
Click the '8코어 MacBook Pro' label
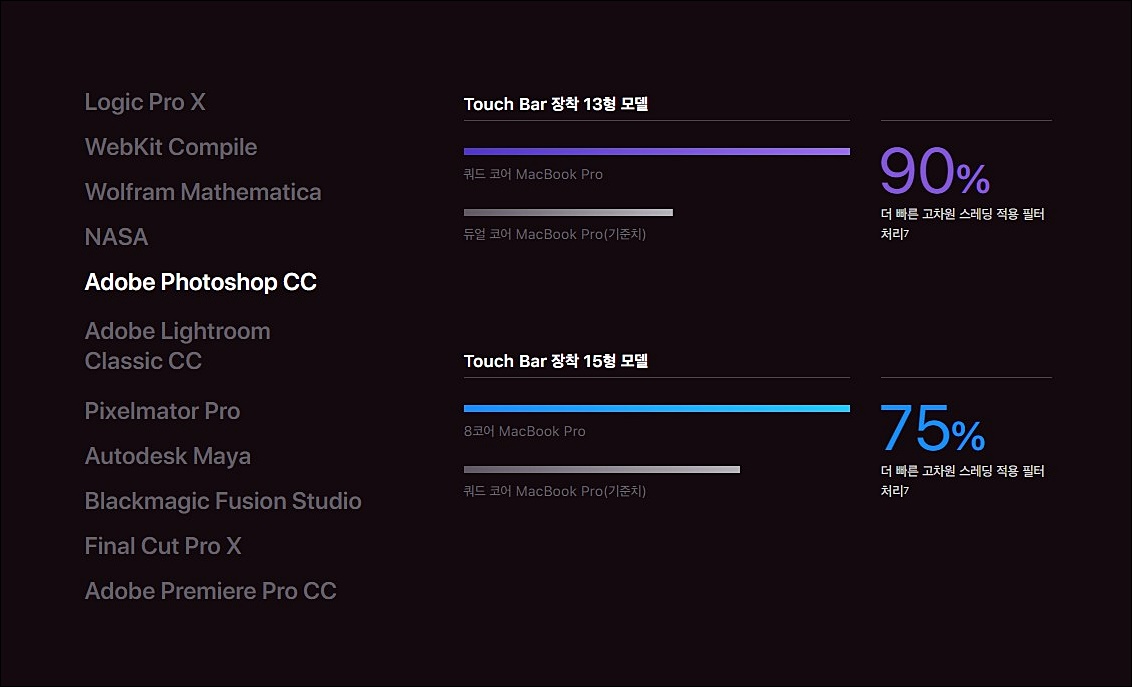524,431
